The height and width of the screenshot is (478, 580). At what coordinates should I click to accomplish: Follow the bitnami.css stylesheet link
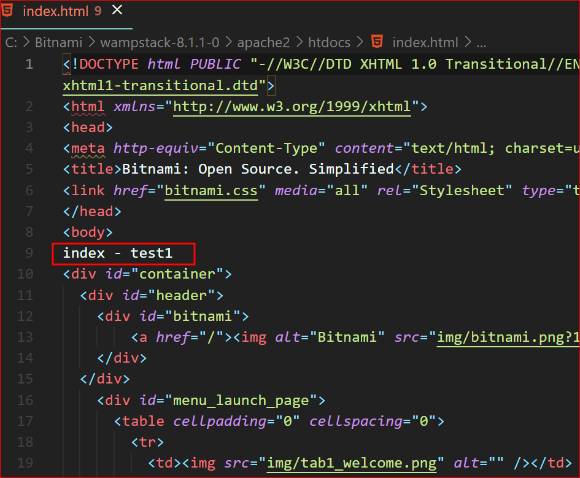(211, 191)
